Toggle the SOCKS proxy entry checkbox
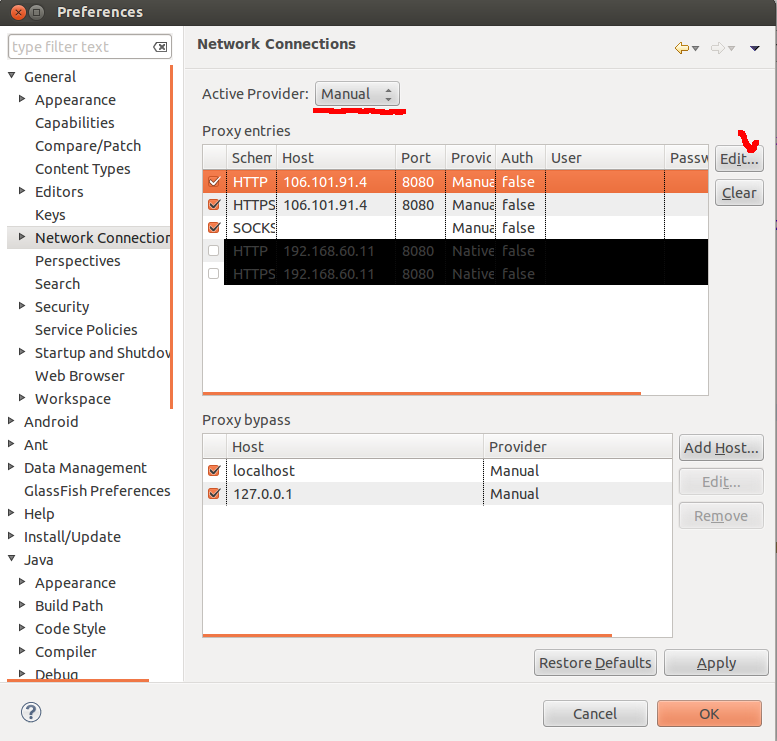 point(214,228)
